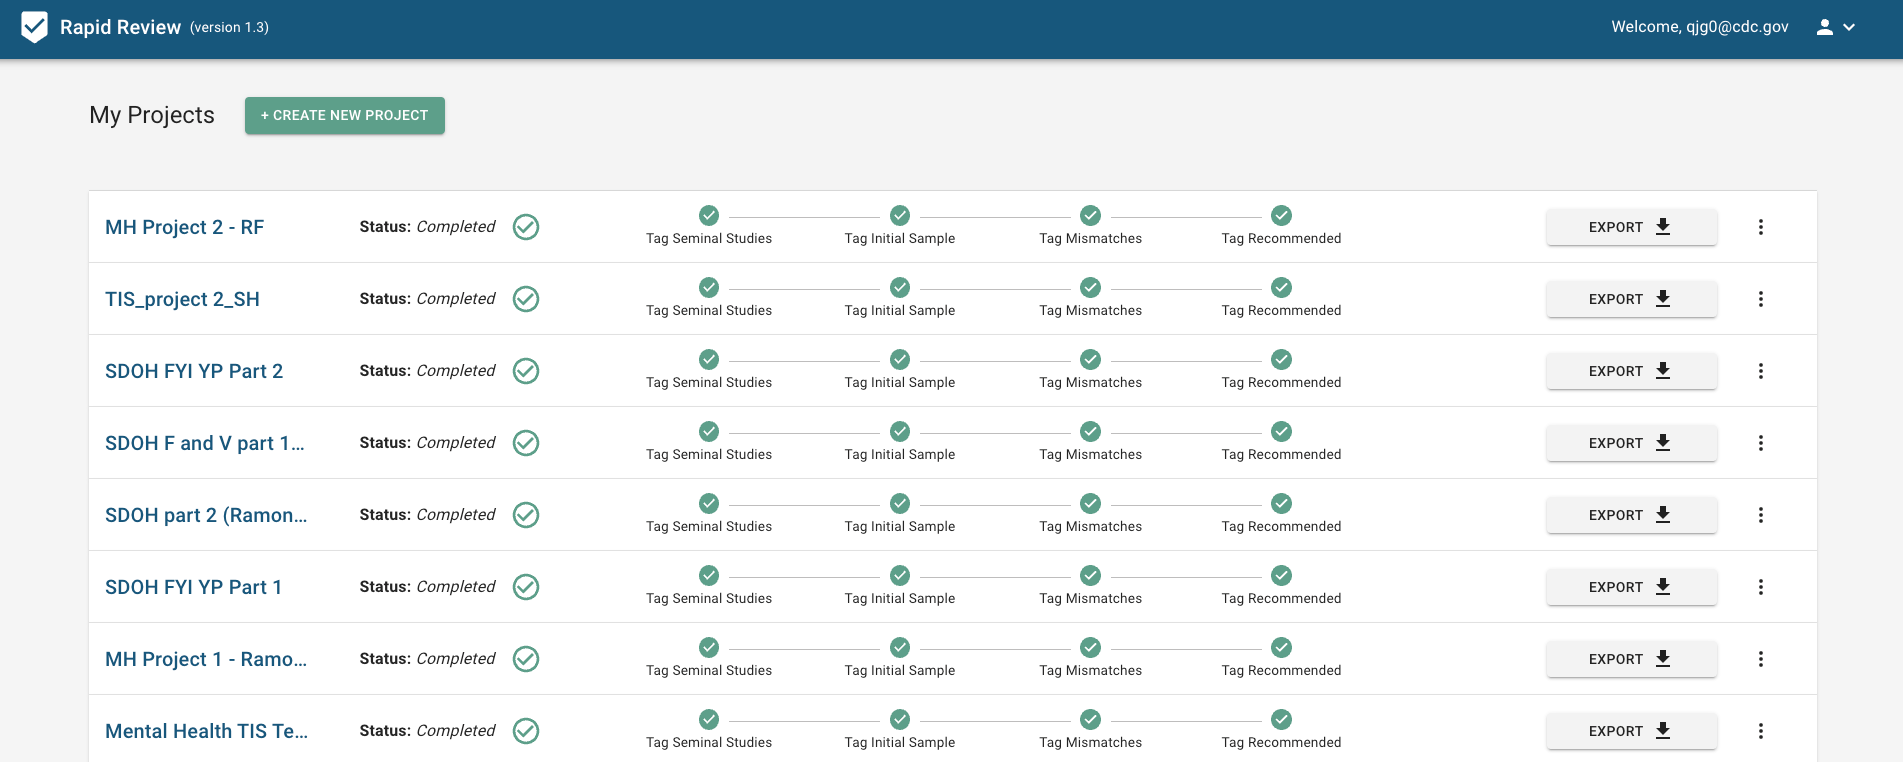Click the Rapid Review shield logo
Image resolution: width=1903 pixels, height=762 pixels.
point(34,27)
